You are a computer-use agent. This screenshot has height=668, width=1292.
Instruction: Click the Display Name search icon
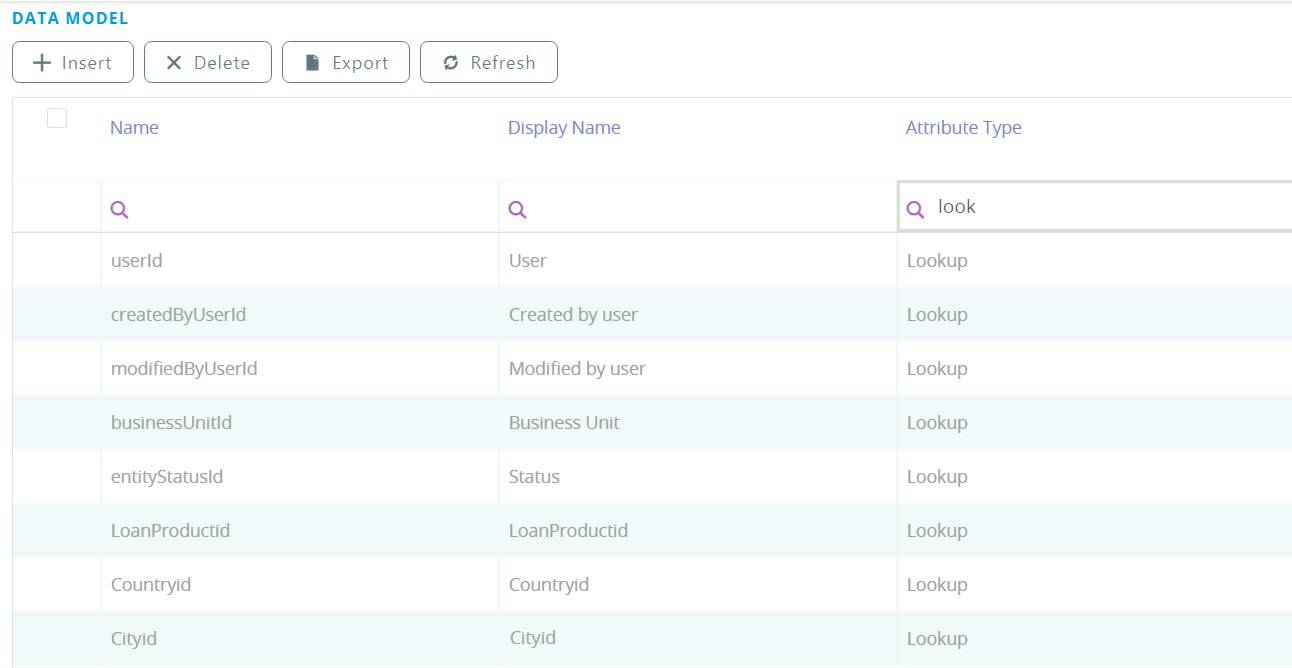[x=517, y=209]
